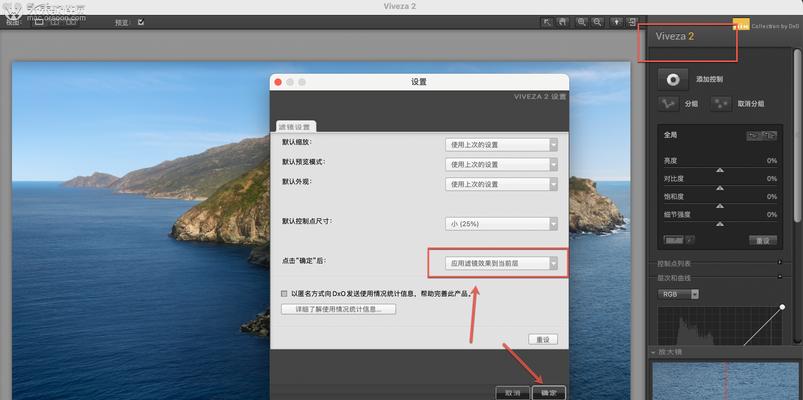Click the 取消 button

(x=513, y=392)
